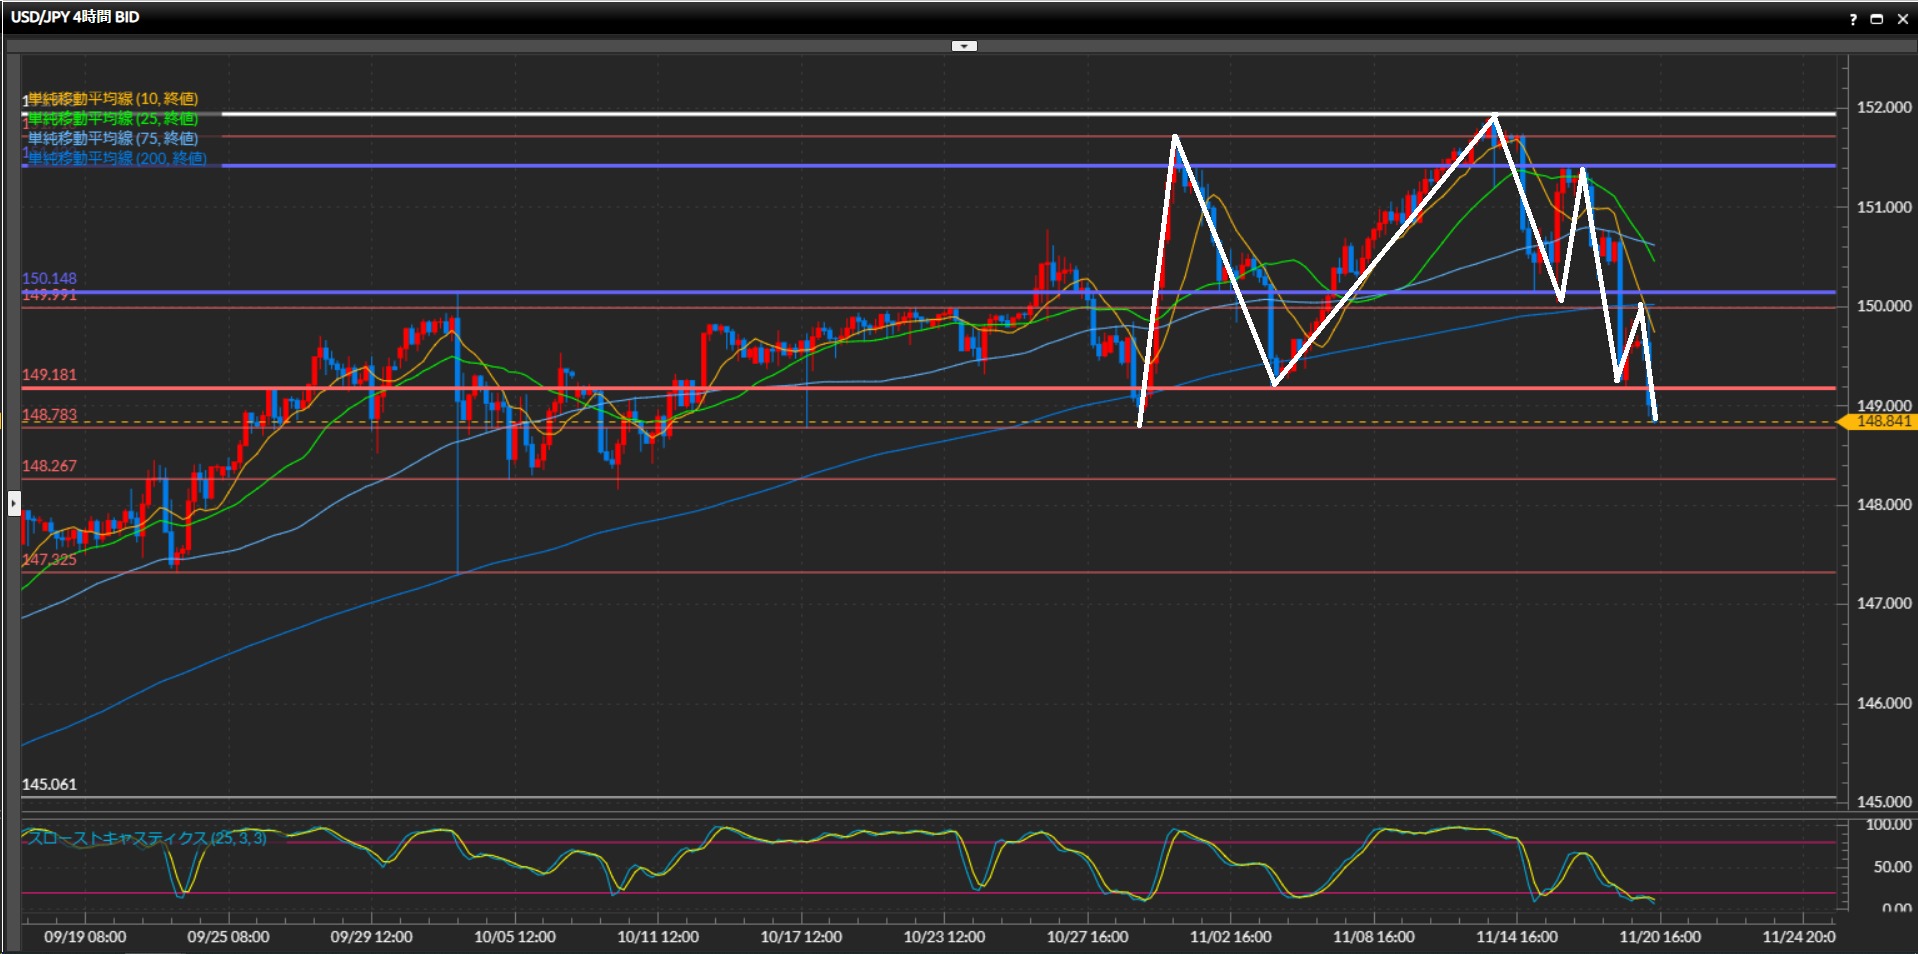Select the 単純移動平均線 (200, 終値) indicator label
Viewport: 1918px width, 954px height.
coord(116,159)
